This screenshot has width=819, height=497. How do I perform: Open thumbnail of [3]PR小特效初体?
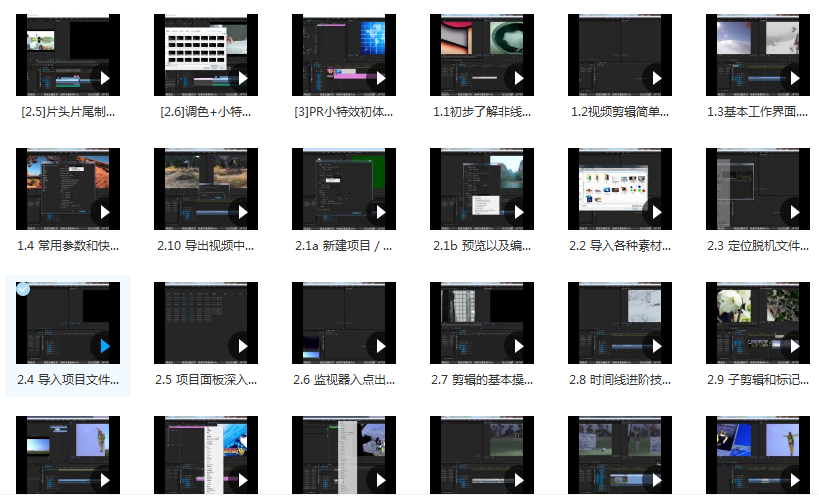pyautogui.click(x=344, y=55)
